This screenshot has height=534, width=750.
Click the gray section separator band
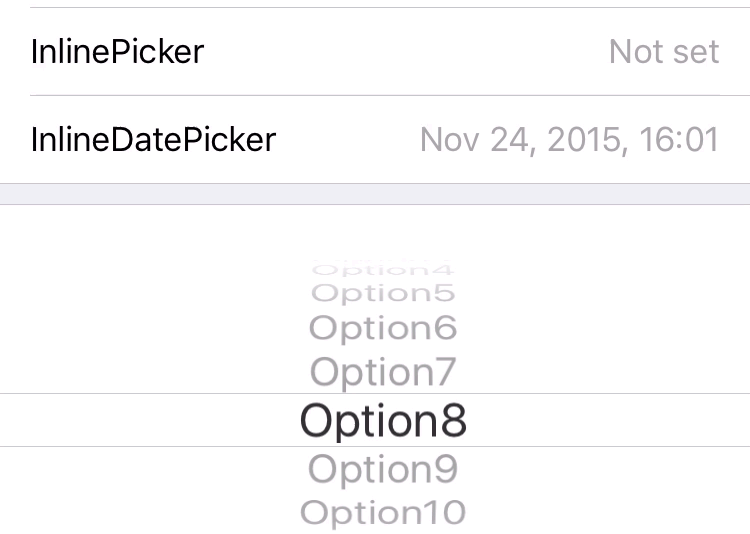(375, 194)
